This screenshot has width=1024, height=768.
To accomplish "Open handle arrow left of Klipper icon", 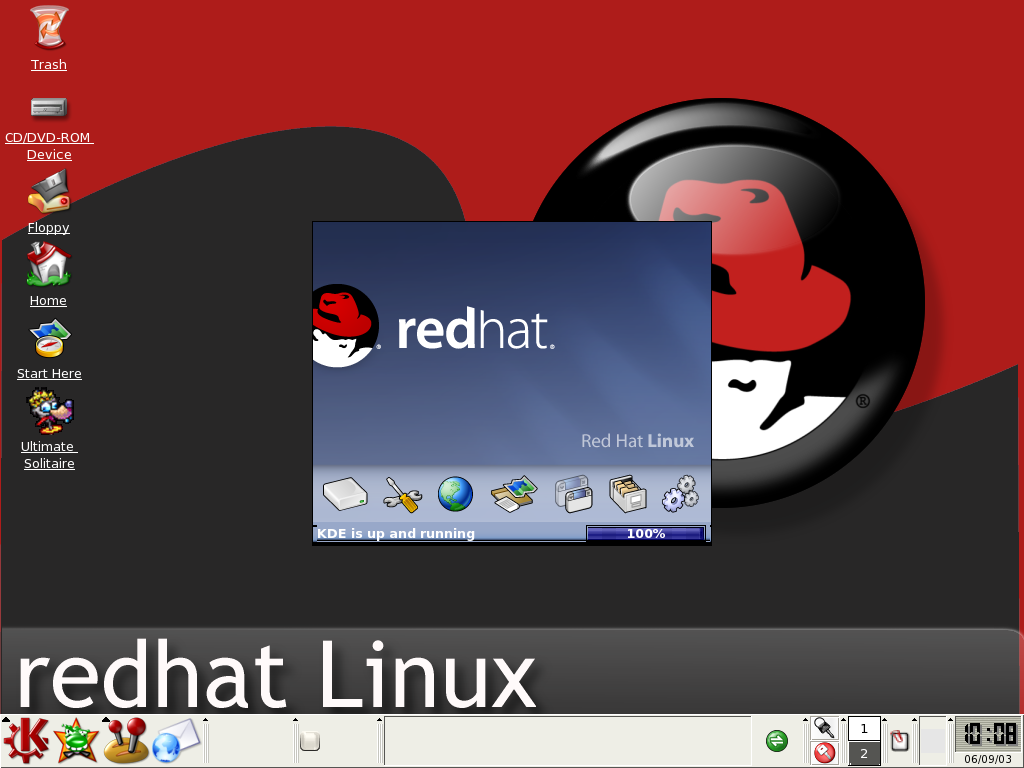I will [x=884, y=720].
